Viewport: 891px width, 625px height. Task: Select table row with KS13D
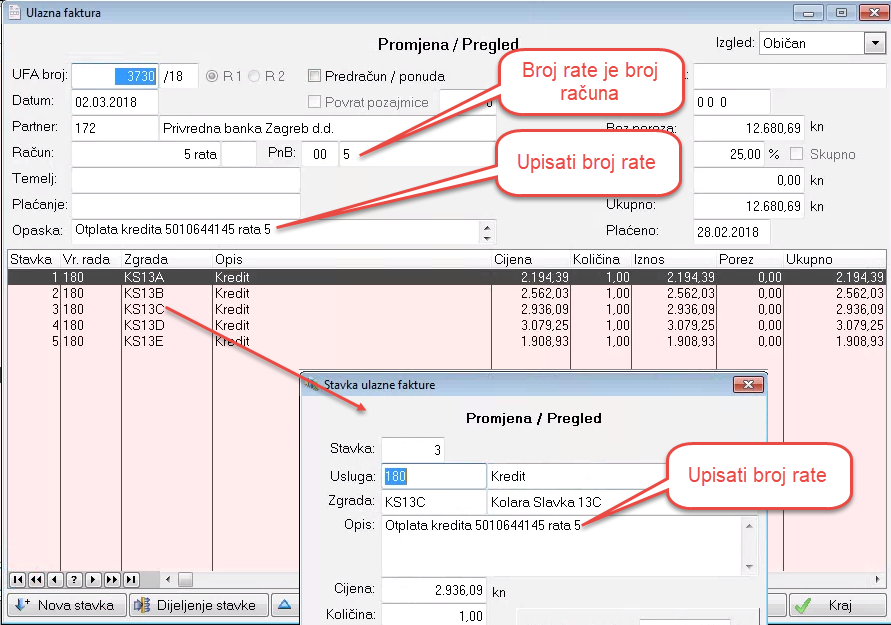[x=446, y=325]
